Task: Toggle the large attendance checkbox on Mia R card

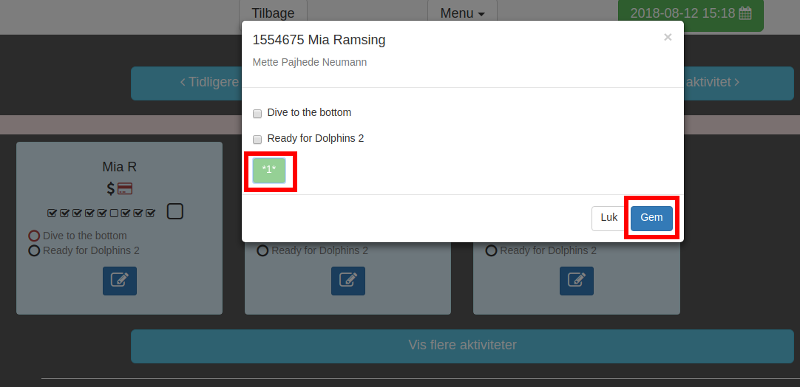Action: point(175,211)
